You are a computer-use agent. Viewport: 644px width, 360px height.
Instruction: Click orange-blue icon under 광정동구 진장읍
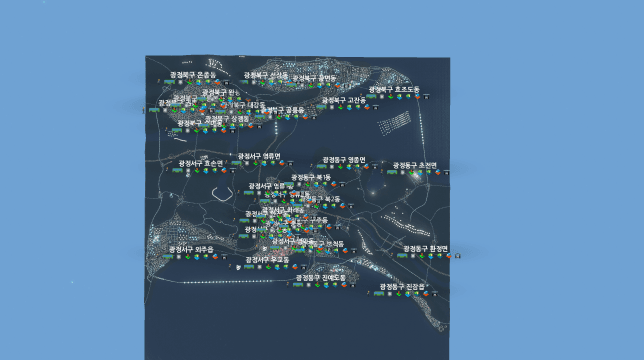pos(426,294)
